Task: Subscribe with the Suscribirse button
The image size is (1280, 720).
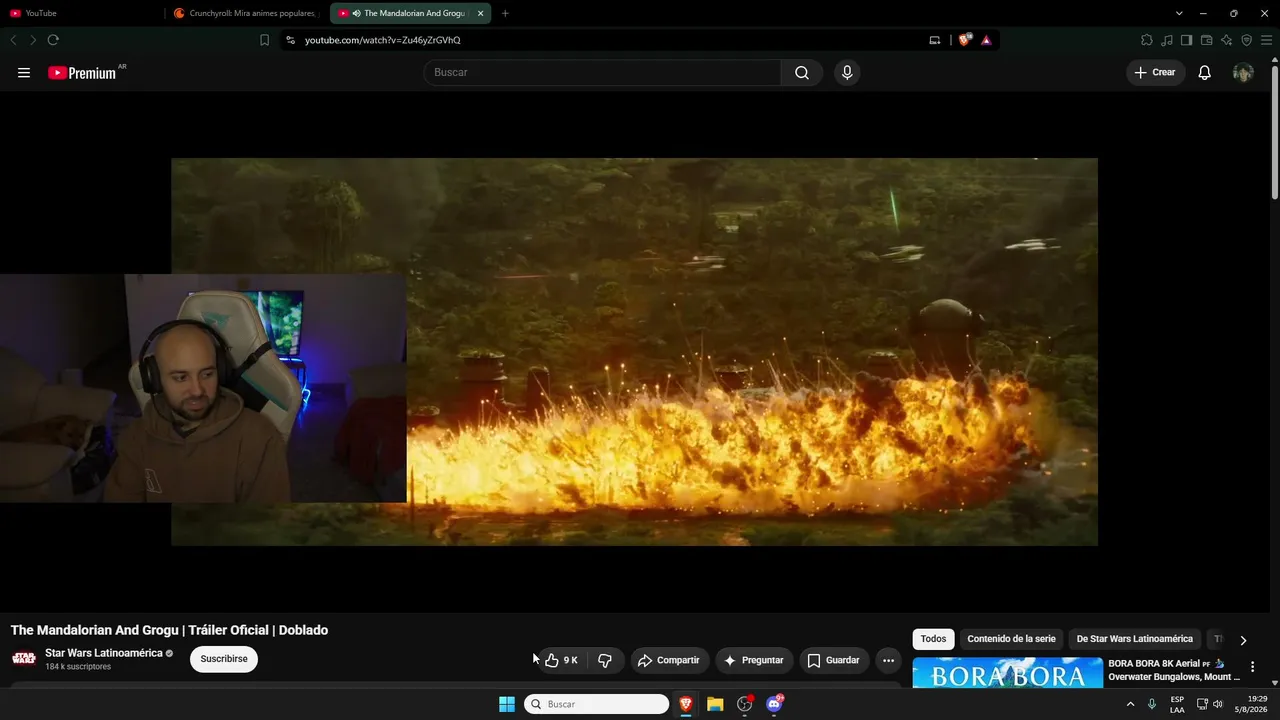Action: click(224, 659)
